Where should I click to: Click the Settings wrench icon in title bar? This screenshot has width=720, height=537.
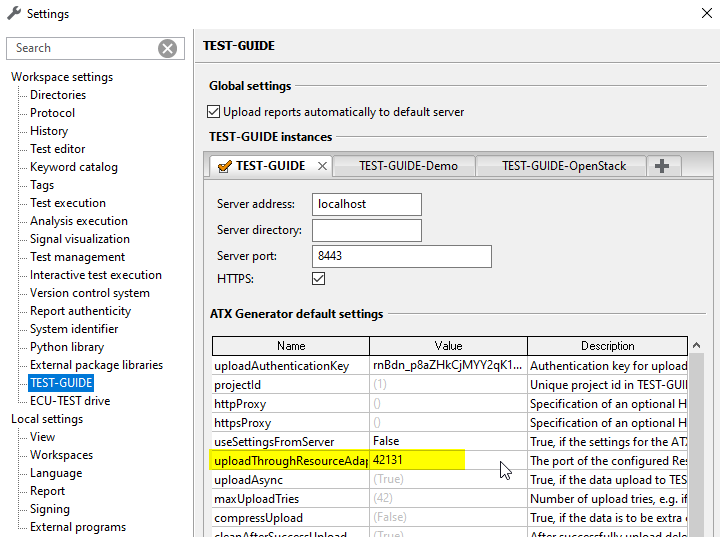(14, 13)
